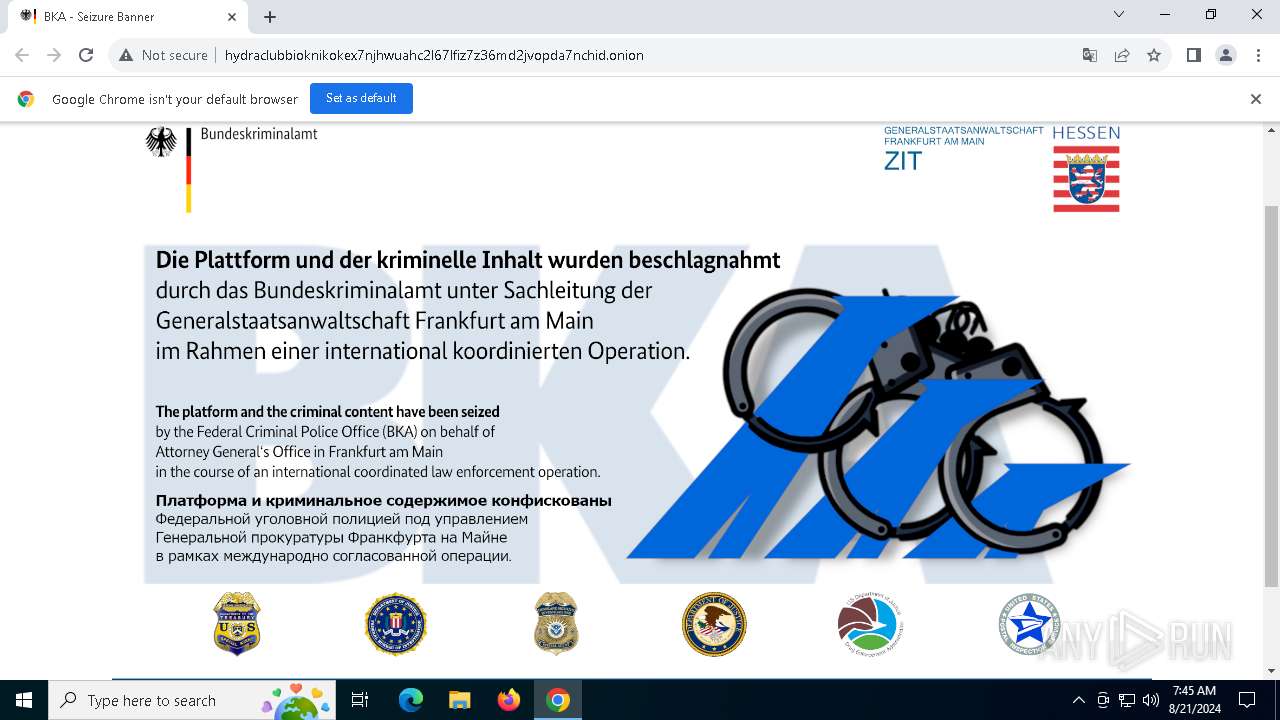Viewport: 1280px width, 720px height.
Task: Click the onion URL in address bar
Action: pos(434,55)
